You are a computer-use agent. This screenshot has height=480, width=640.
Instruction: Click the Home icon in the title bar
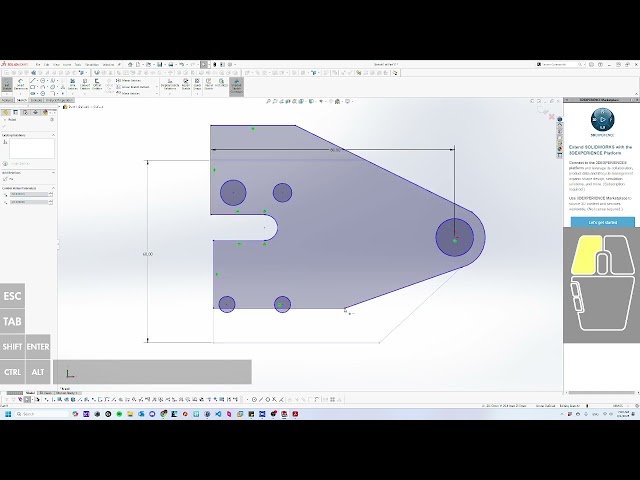point(130,64)
